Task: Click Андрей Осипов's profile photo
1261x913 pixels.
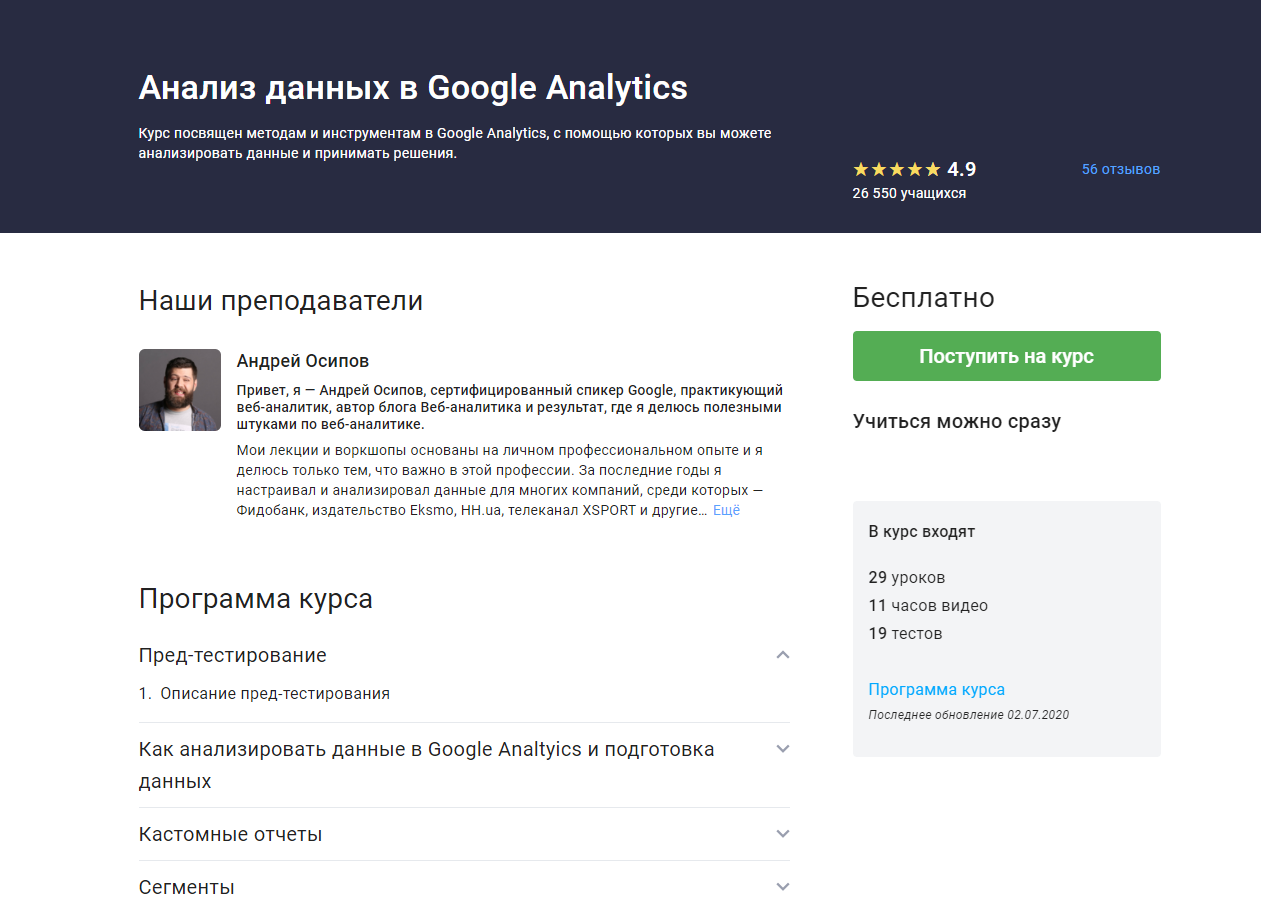Action: (x=180, y=390)
